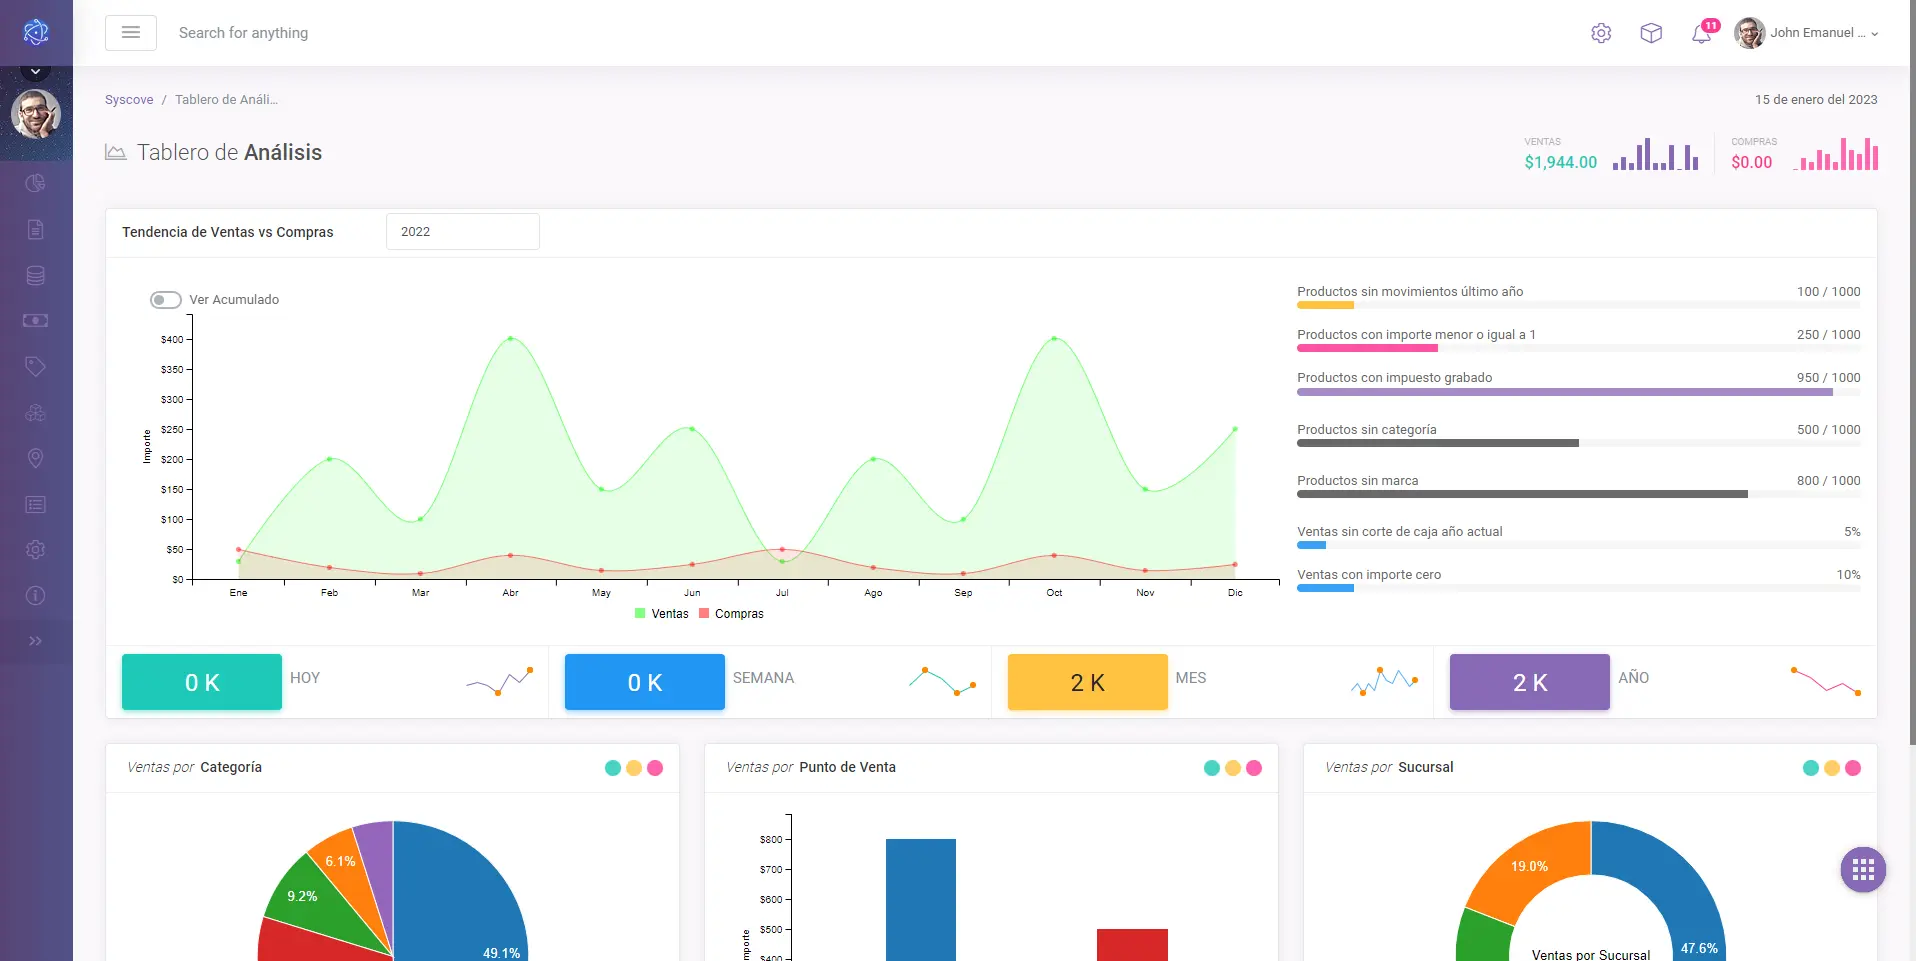Click chevron above sidebar profile photo
The height and width of the screenshot is (961, 1916).
pyautogui.click(x=35, y=72)
